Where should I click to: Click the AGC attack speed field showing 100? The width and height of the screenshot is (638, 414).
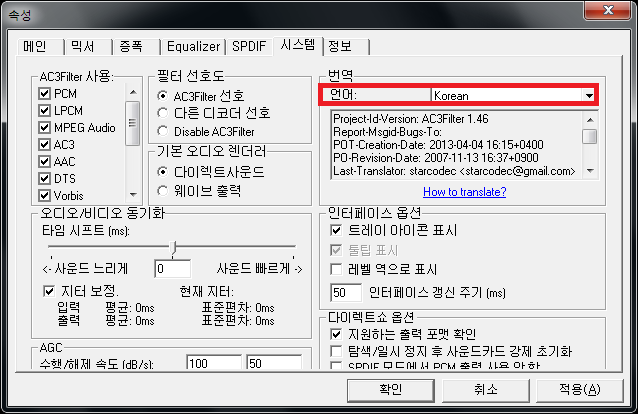214,362
